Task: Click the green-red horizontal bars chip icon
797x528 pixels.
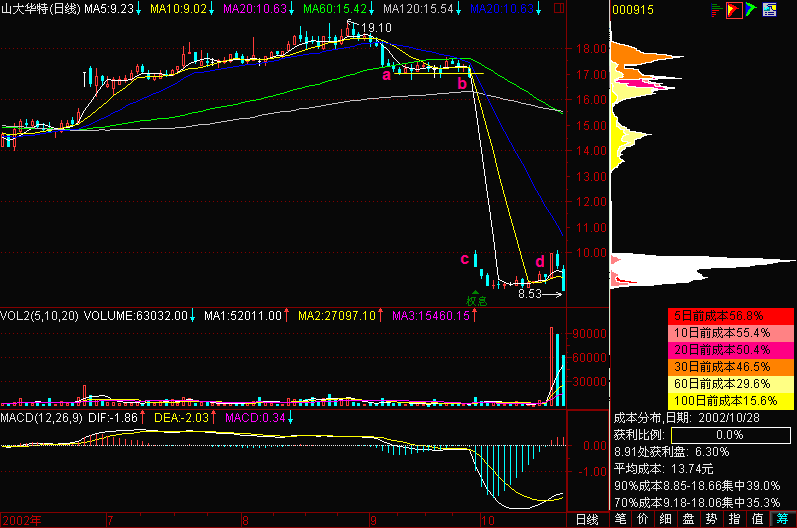Action: tap(715, 11)
